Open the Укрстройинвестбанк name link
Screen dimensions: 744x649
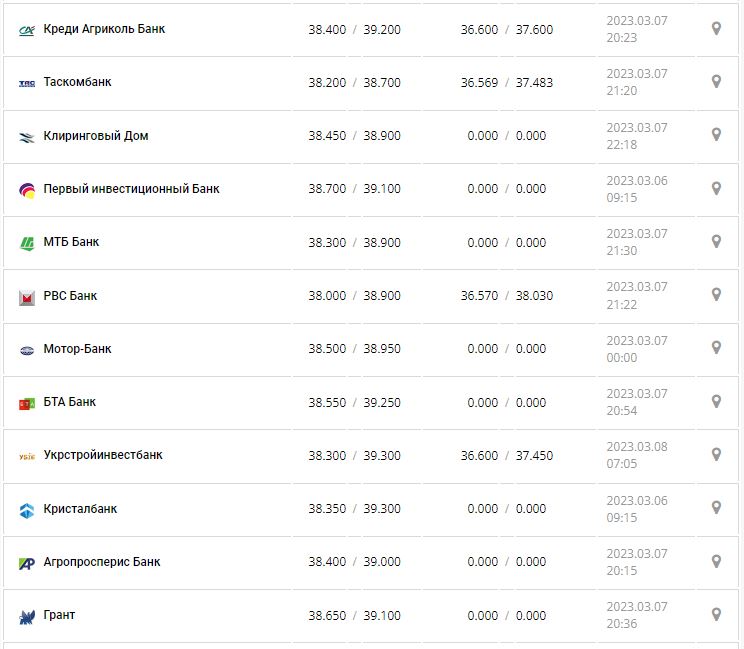[102, 455]
